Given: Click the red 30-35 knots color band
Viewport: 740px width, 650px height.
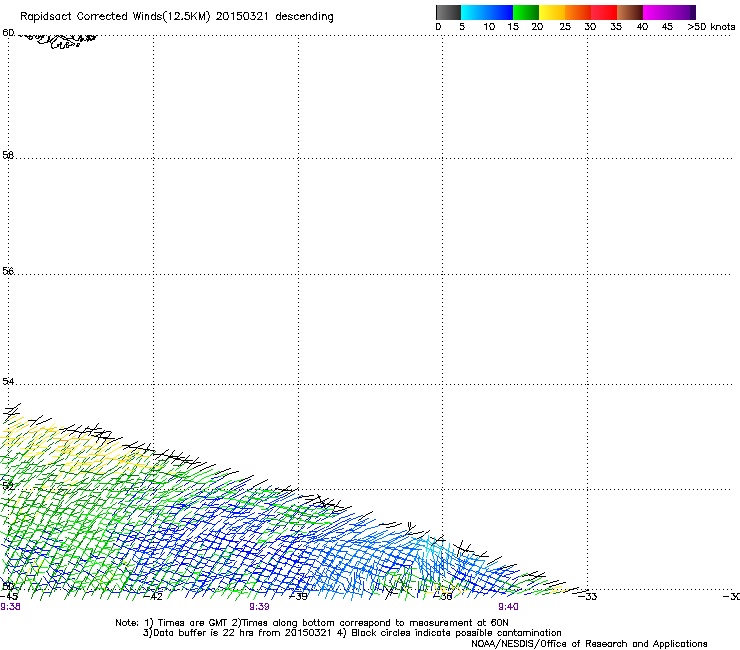Looking at the screenshot, I should click(x=604, y=12).
